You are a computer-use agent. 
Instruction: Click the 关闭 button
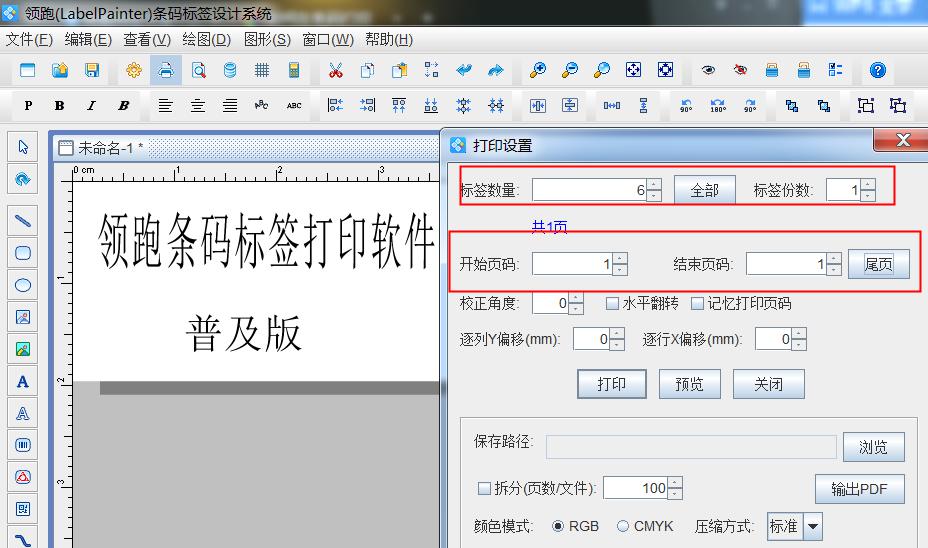(768, 384)
